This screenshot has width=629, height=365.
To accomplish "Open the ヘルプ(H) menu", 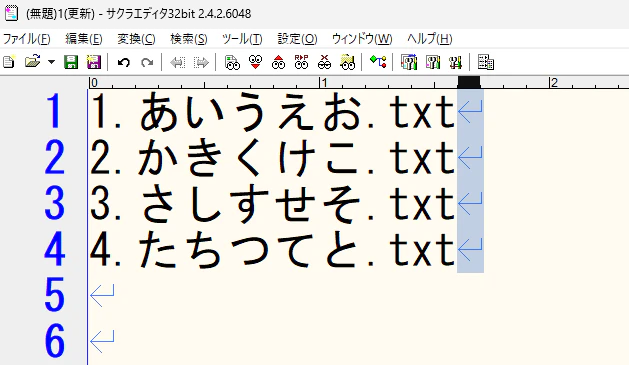I will pyautogui.click(x=430, y=39).
